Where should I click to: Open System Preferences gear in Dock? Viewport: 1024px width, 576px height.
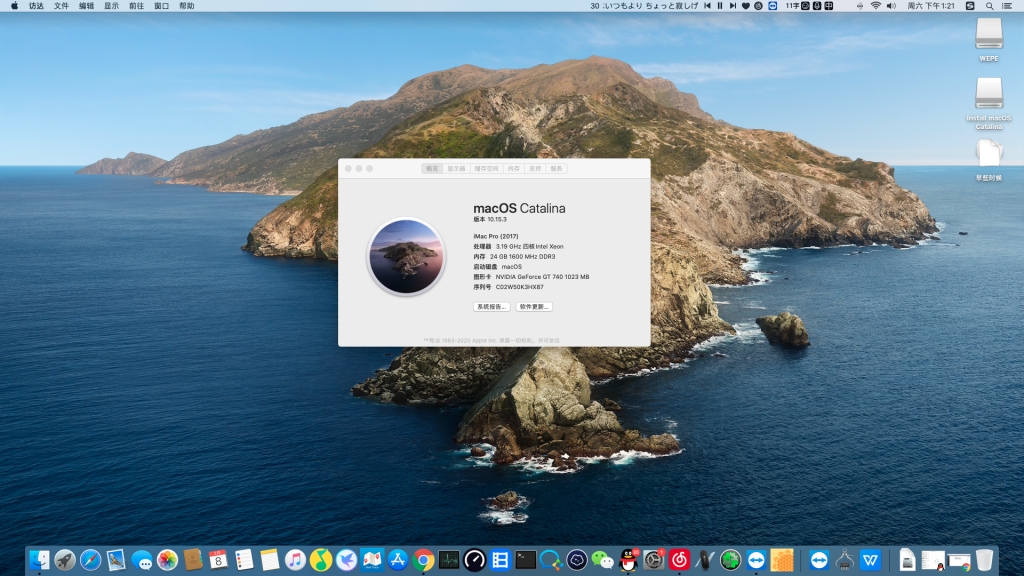point(654,560)
